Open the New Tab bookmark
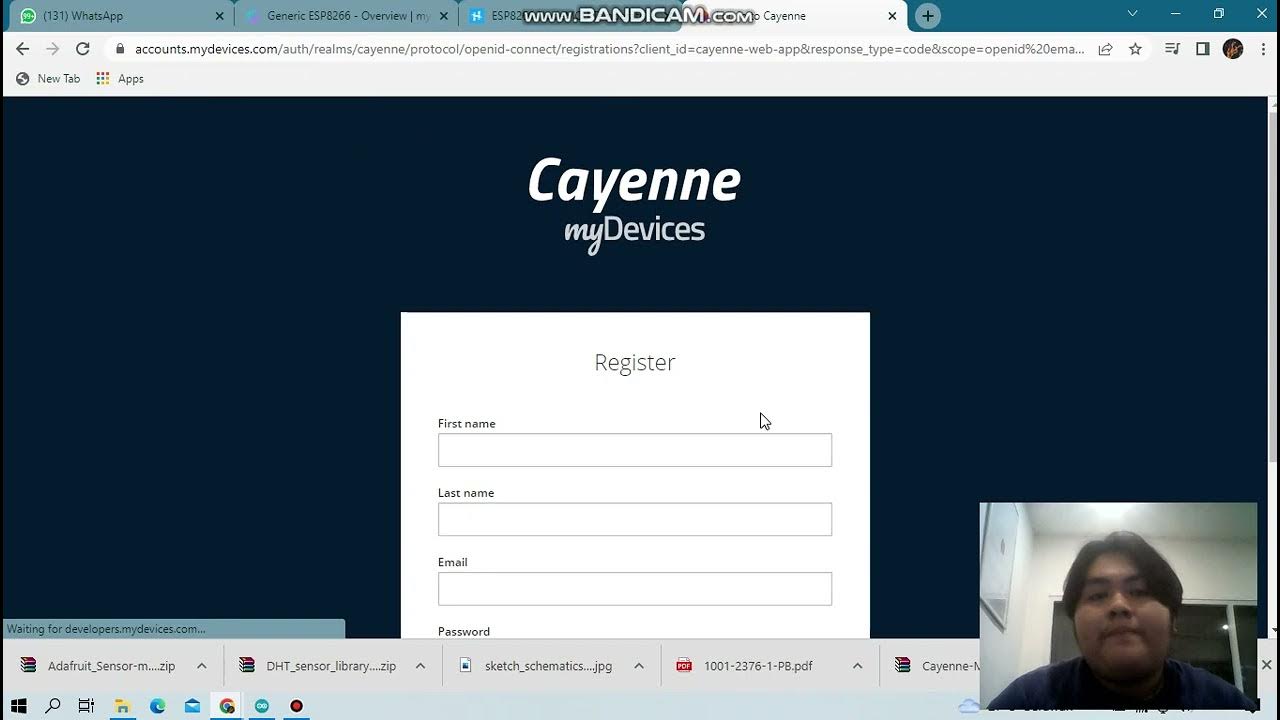The width and height of the screenshot is (1280, 720). pyautogui.click(x=48, y=79)
